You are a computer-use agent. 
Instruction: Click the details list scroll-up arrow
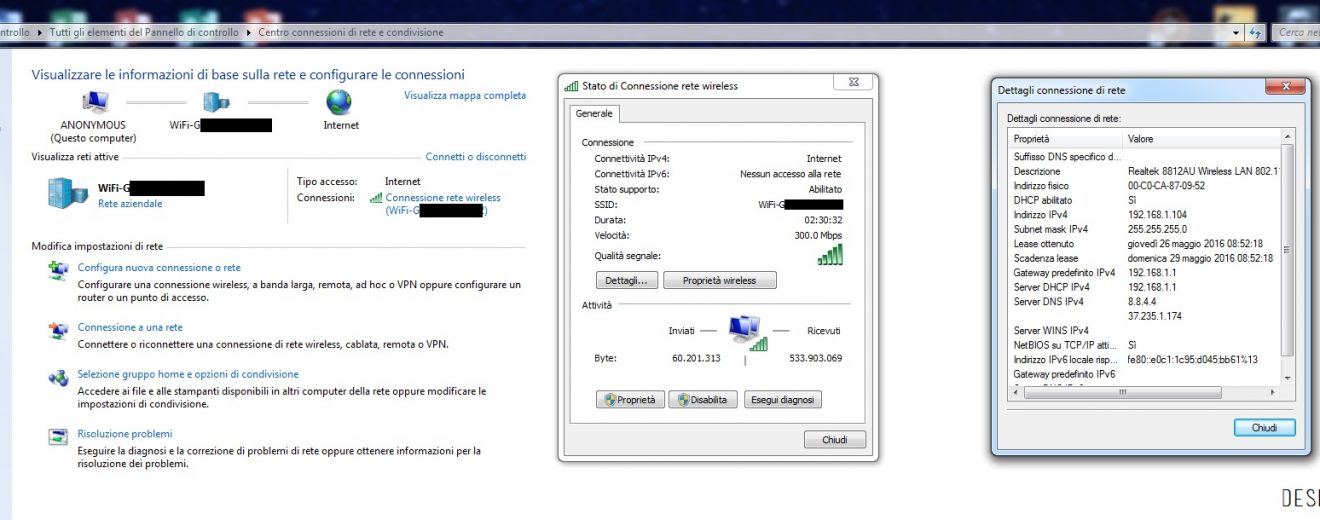1287,136
